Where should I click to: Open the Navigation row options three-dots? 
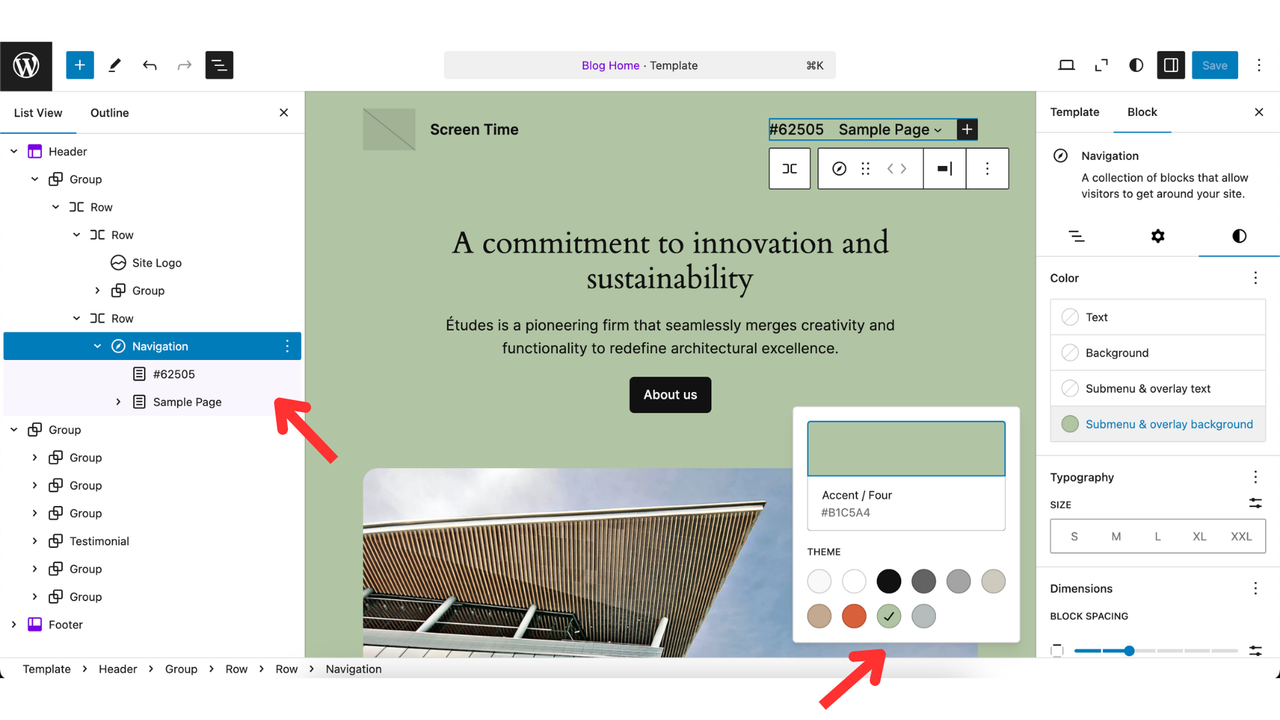click(287, 346)
